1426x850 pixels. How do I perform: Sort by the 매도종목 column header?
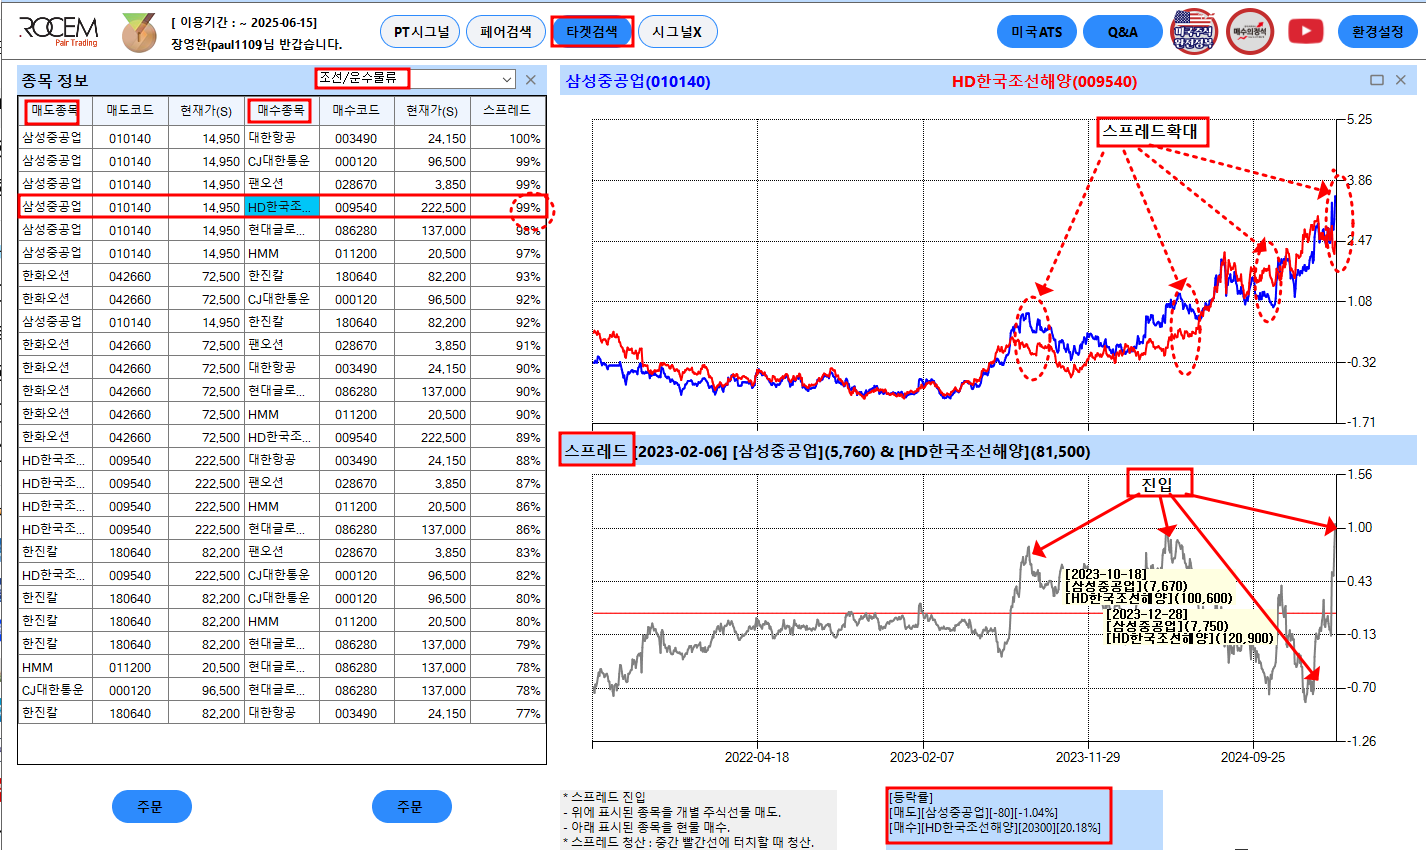click(55, 111)
